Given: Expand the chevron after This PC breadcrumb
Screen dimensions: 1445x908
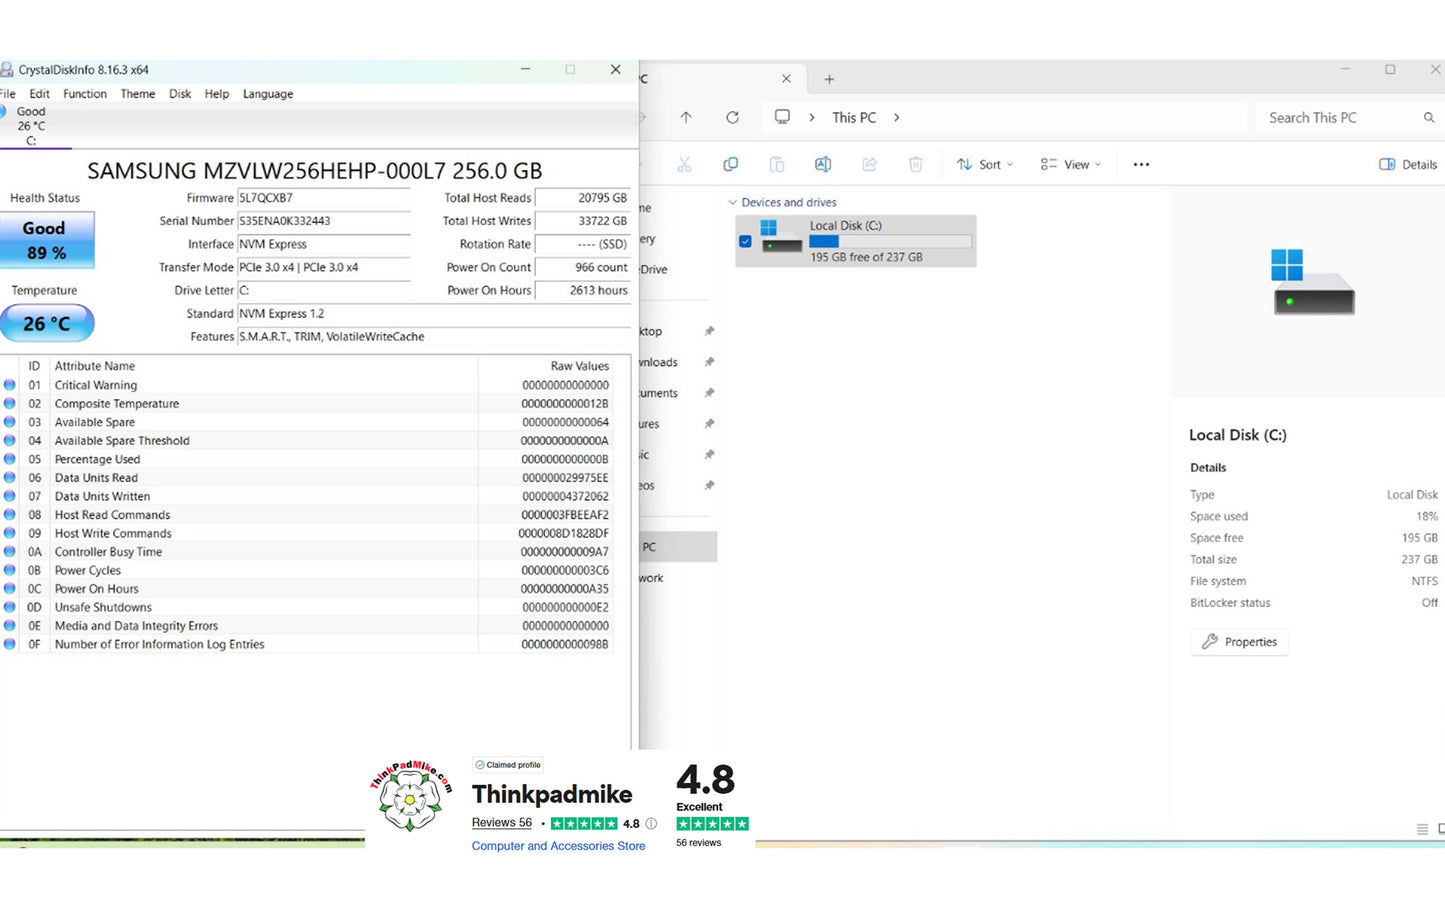Looking at the screenshot, I should click(897, 118).
